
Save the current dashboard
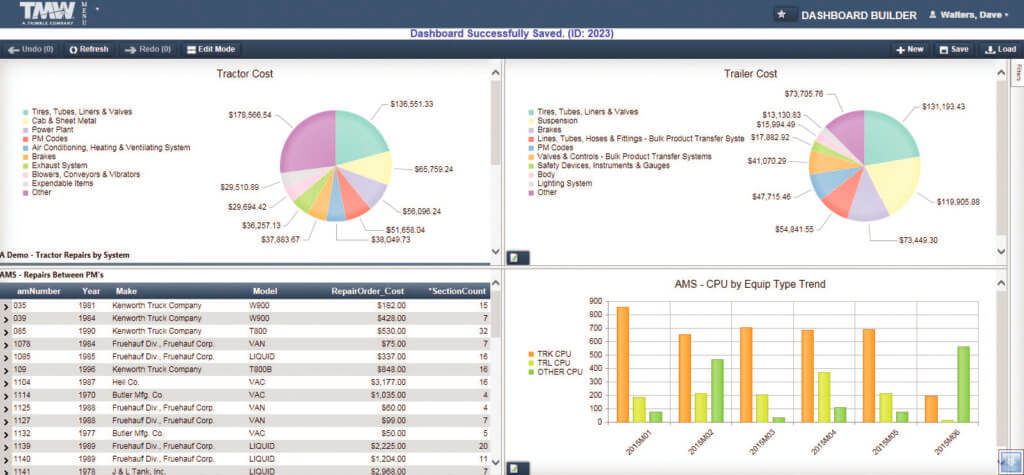953,49
